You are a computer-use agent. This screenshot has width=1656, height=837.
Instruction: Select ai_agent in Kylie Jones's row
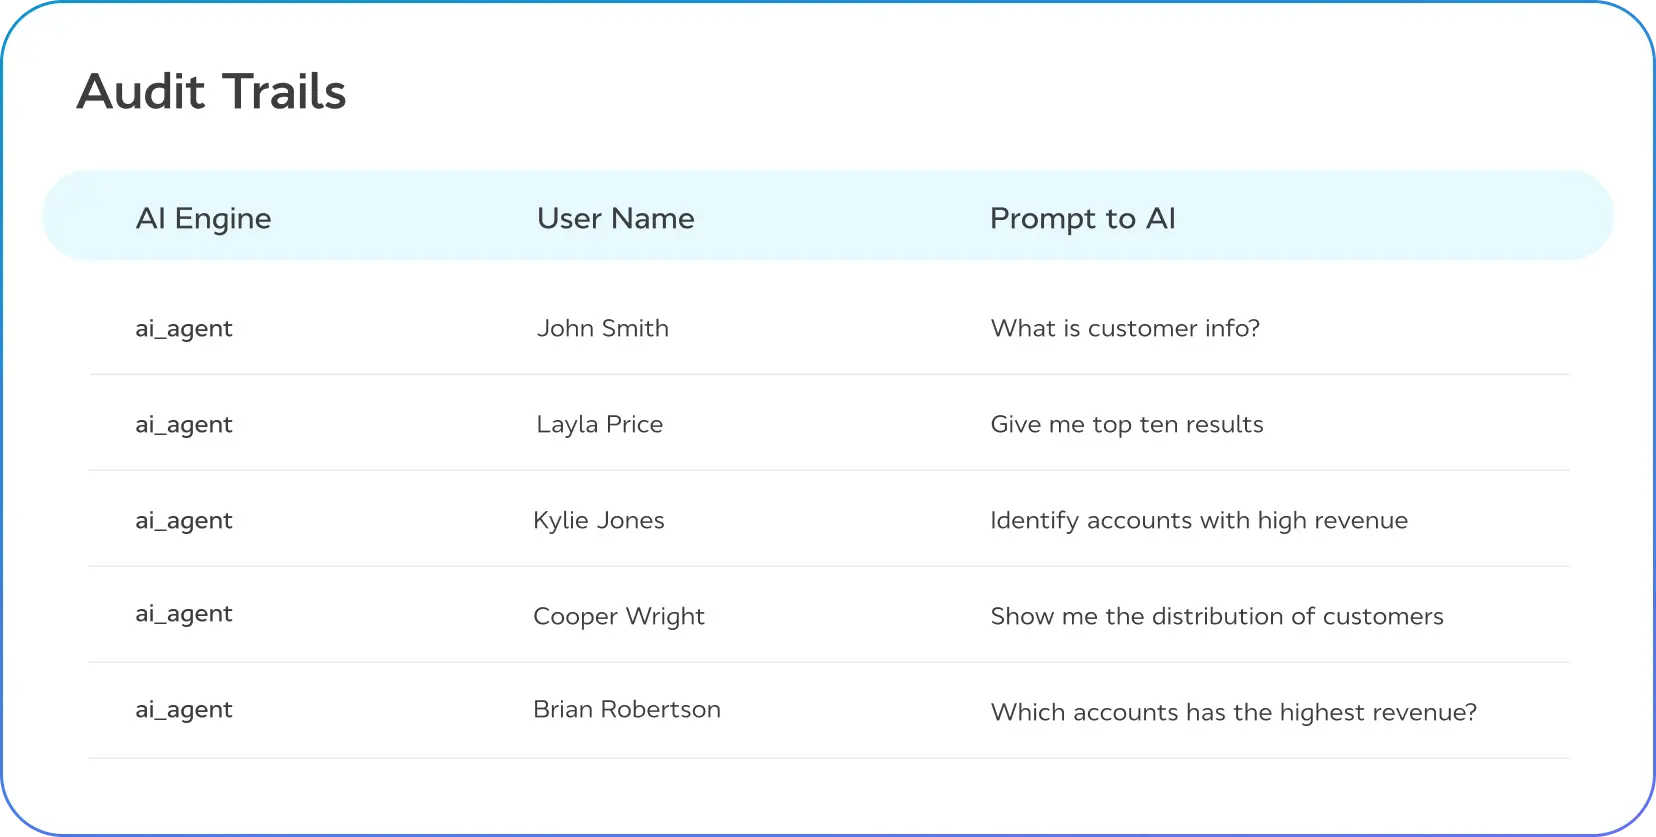click(184, 521)
